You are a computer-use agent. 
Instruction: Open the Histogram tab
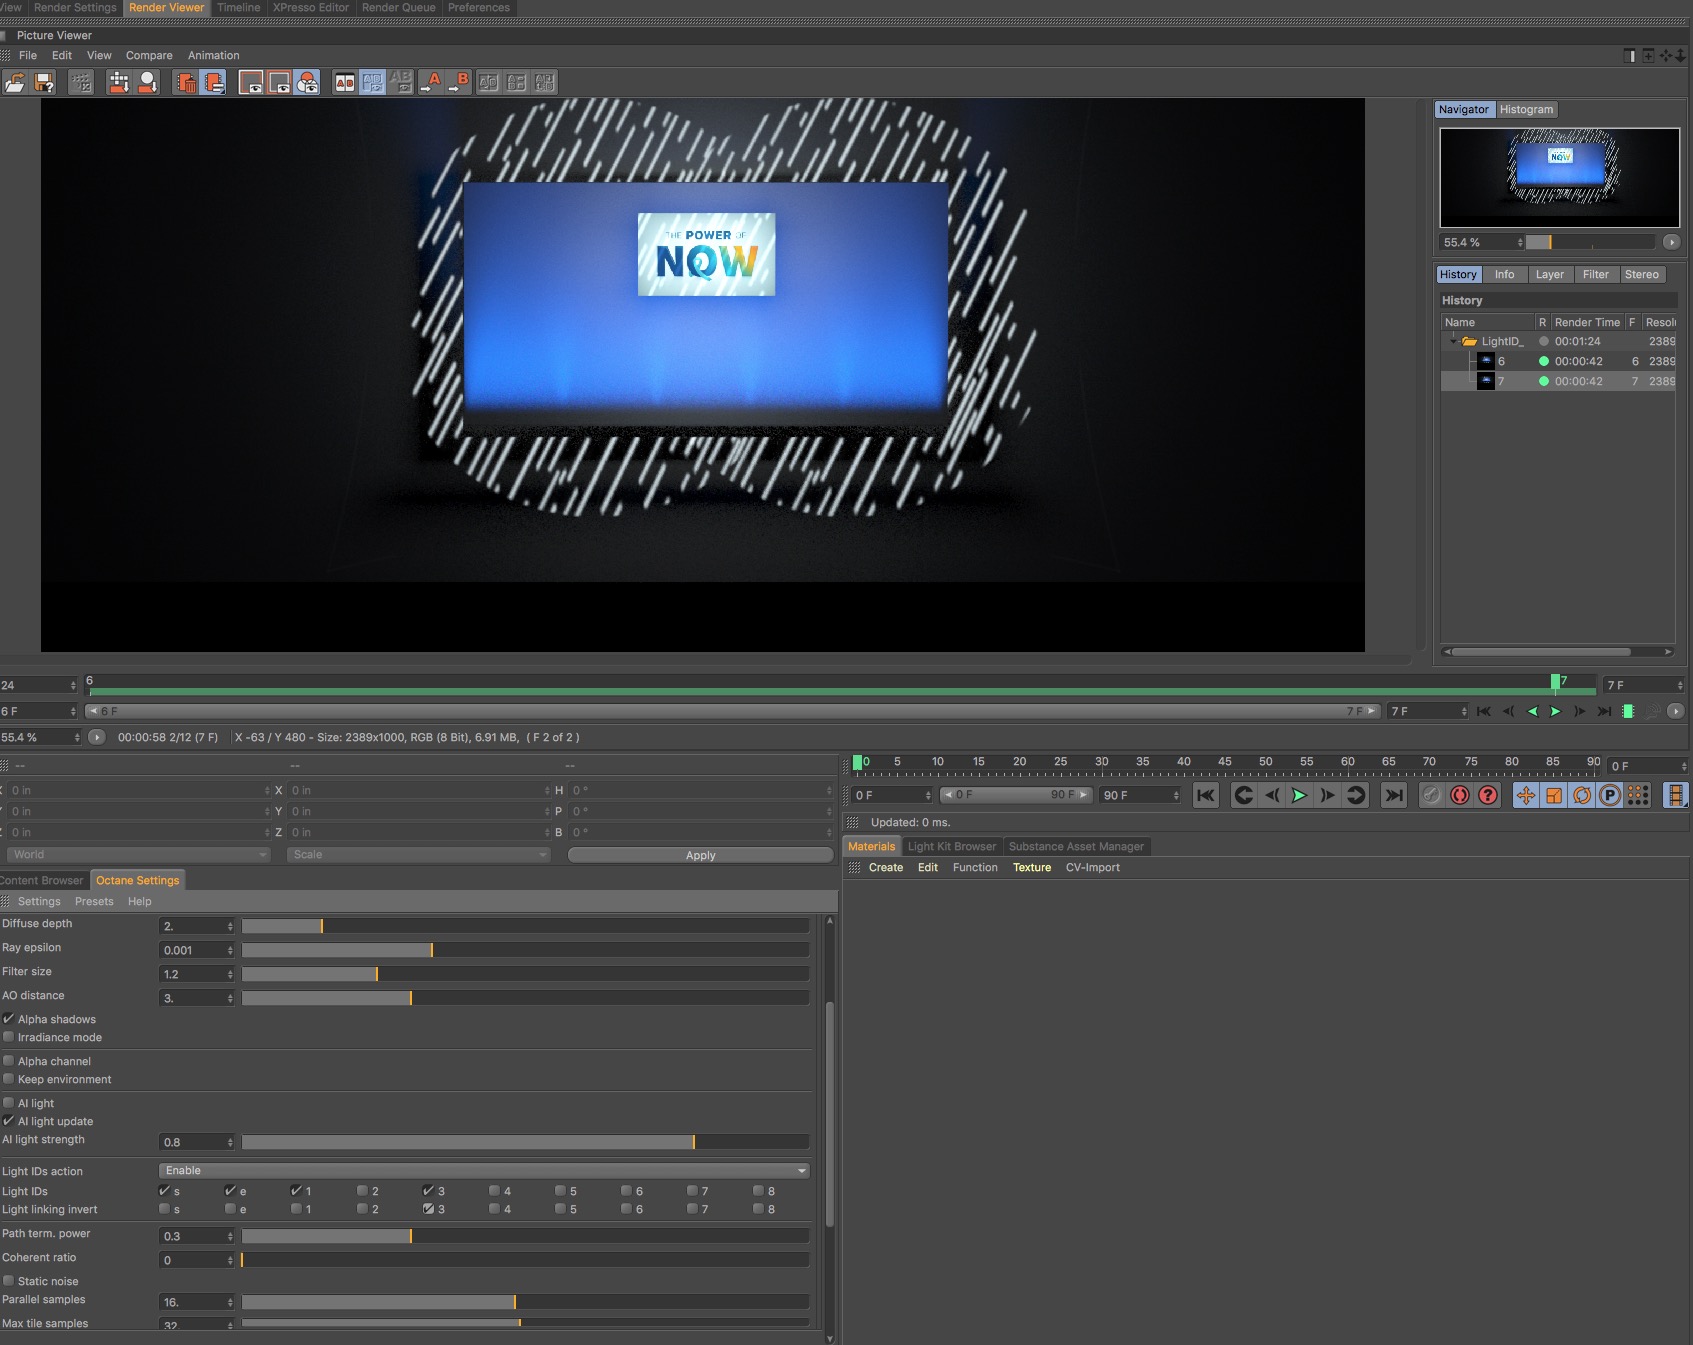[1526, 110]
